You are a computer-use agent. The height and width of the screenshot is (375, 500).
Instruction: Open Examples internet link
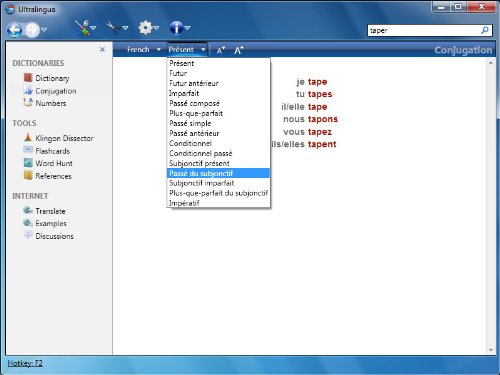pyautogui.click(x=51, y=223)
